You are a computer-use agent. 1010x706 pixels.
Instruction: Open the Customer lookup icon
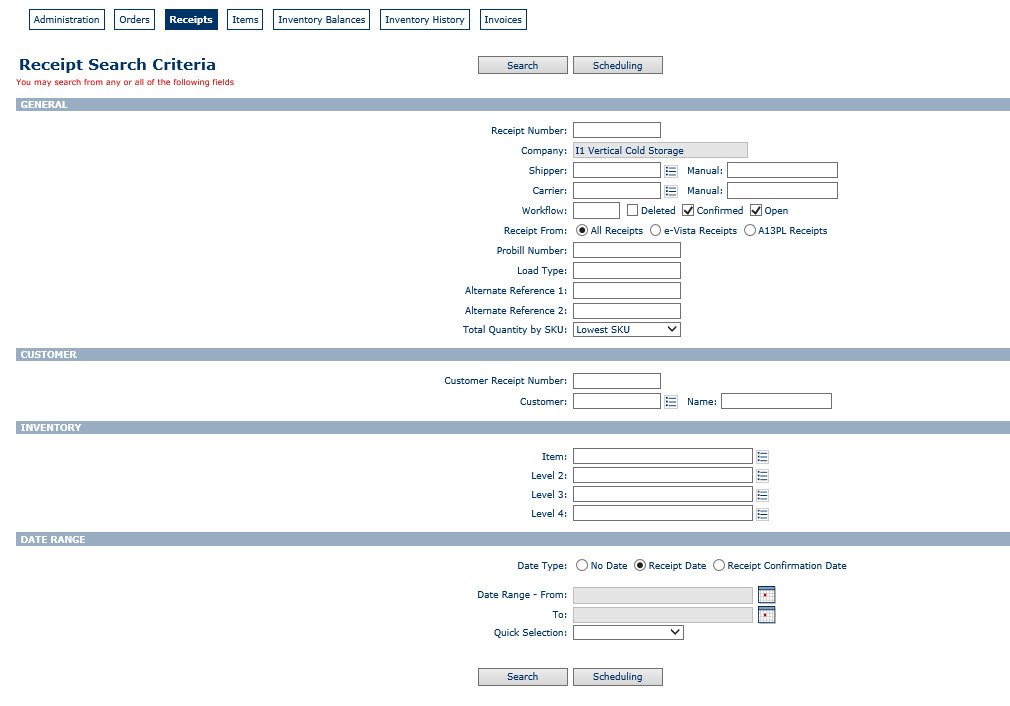pyautogui.click(x=671, y=401)
